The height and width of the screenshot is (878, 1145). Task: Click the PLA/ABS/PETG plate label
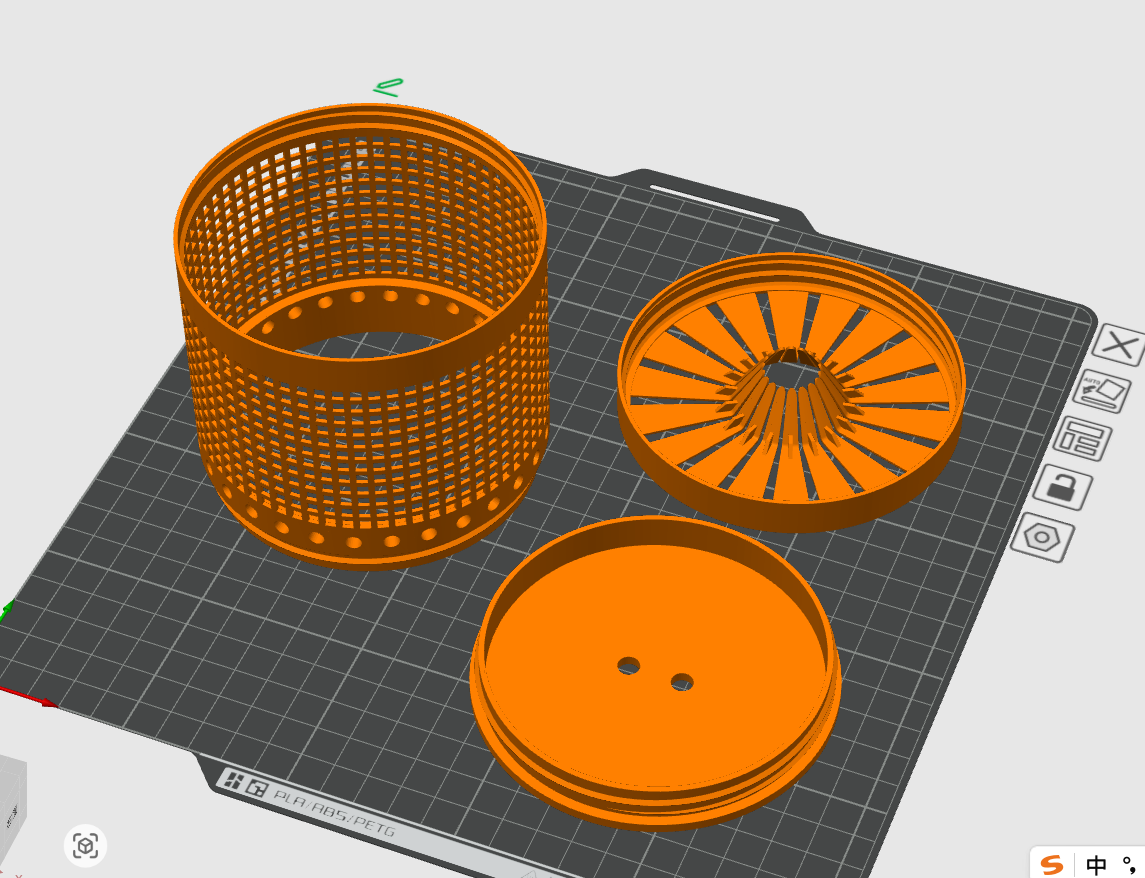[334, 812]
